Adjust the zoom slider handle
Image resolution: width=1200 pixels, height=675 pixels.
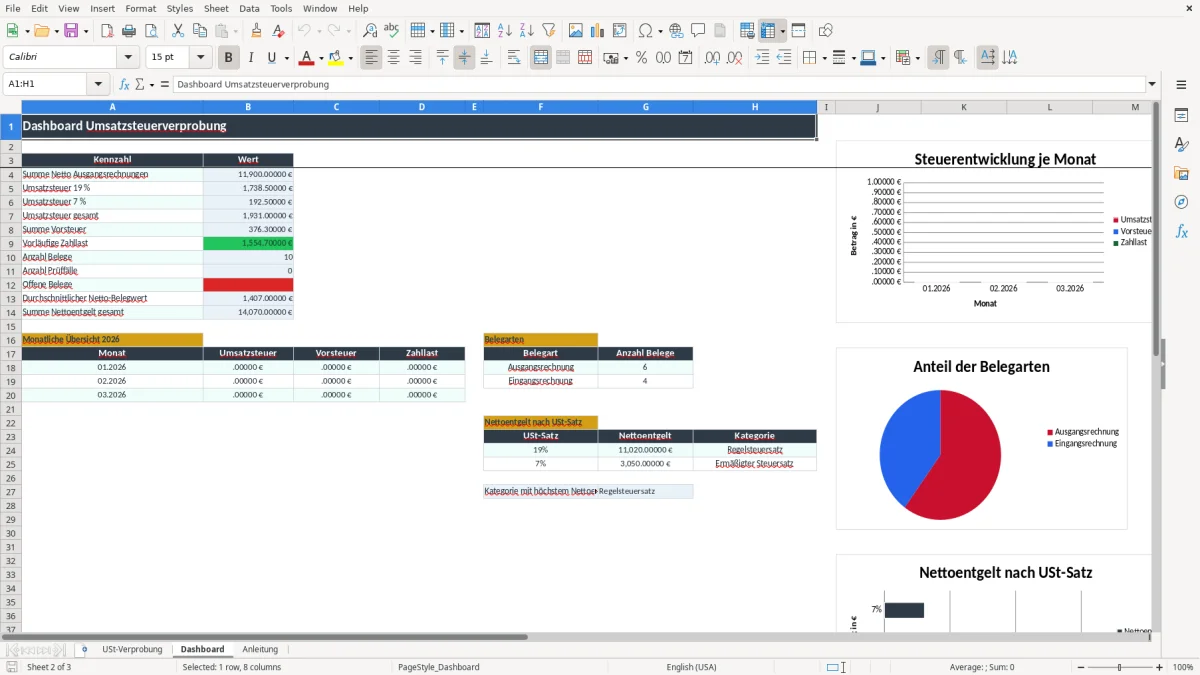1120,667
